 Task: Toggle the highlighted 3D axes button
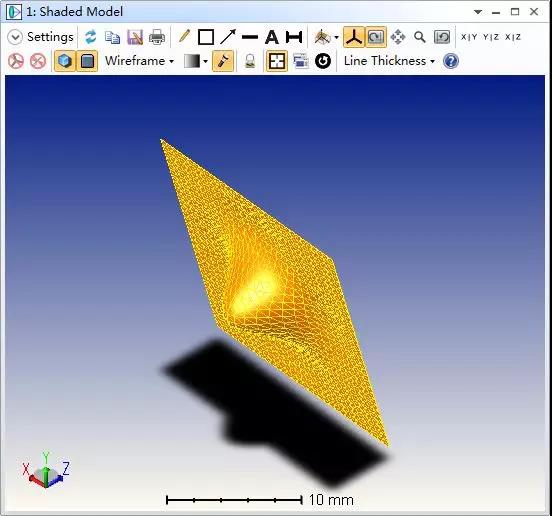[x=354, y=37]
